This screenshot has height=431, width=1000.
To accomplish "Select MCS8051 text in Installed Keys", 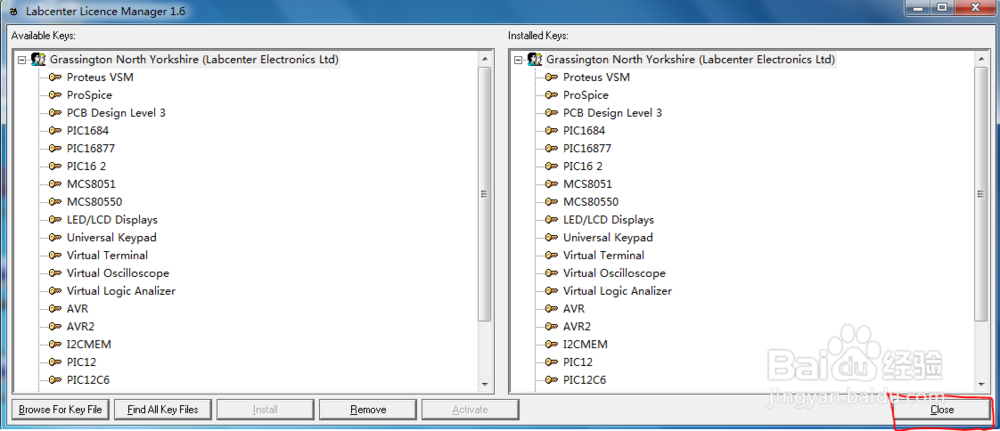I will (587, 184).
